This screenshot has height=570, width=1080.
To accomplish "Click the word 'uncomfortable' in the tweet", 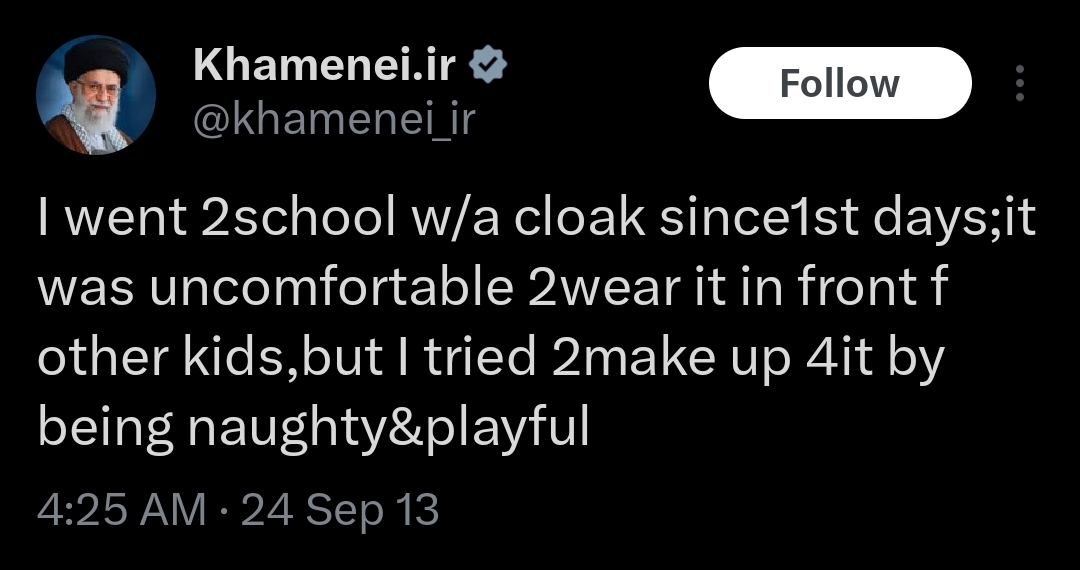I will (x=332, y=288).
